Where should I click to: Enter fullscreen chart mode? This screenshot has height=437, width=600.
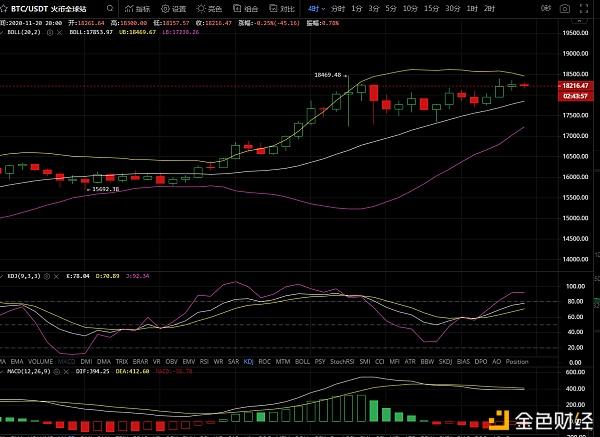pyautogui.click(x=584, y=8)
